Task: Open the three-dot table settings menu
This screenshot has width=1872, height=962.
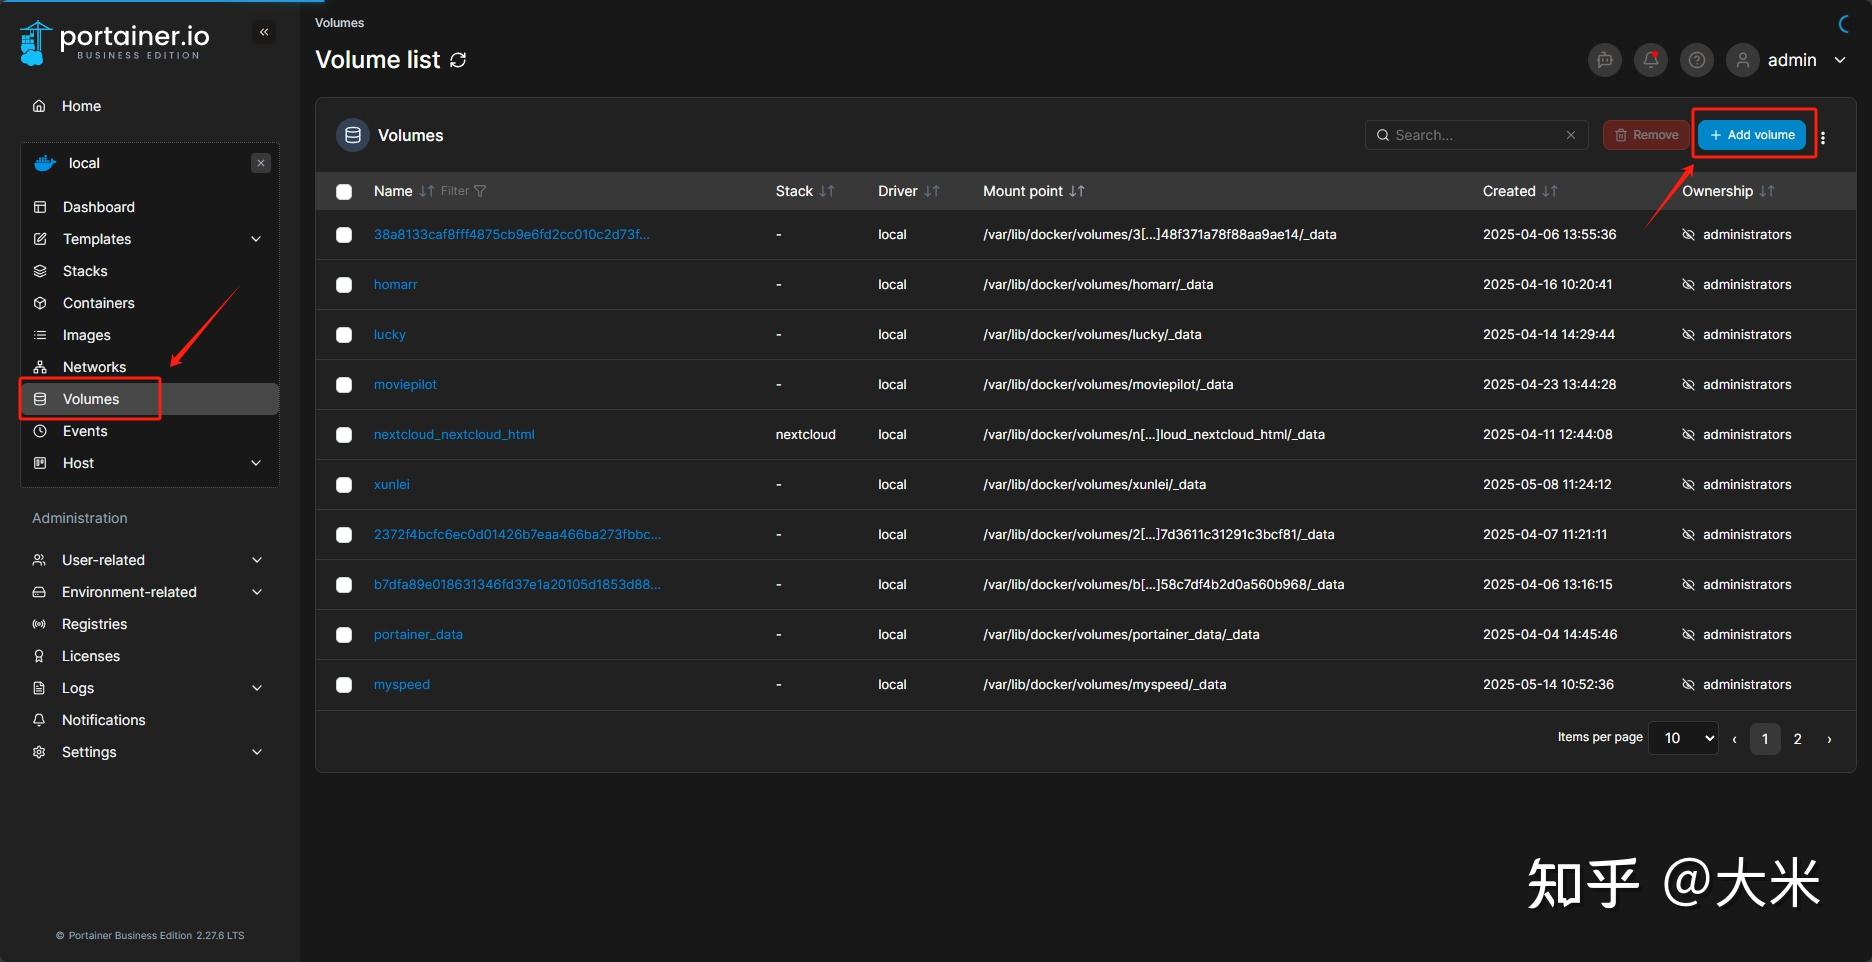Action: click(1823, 138)
